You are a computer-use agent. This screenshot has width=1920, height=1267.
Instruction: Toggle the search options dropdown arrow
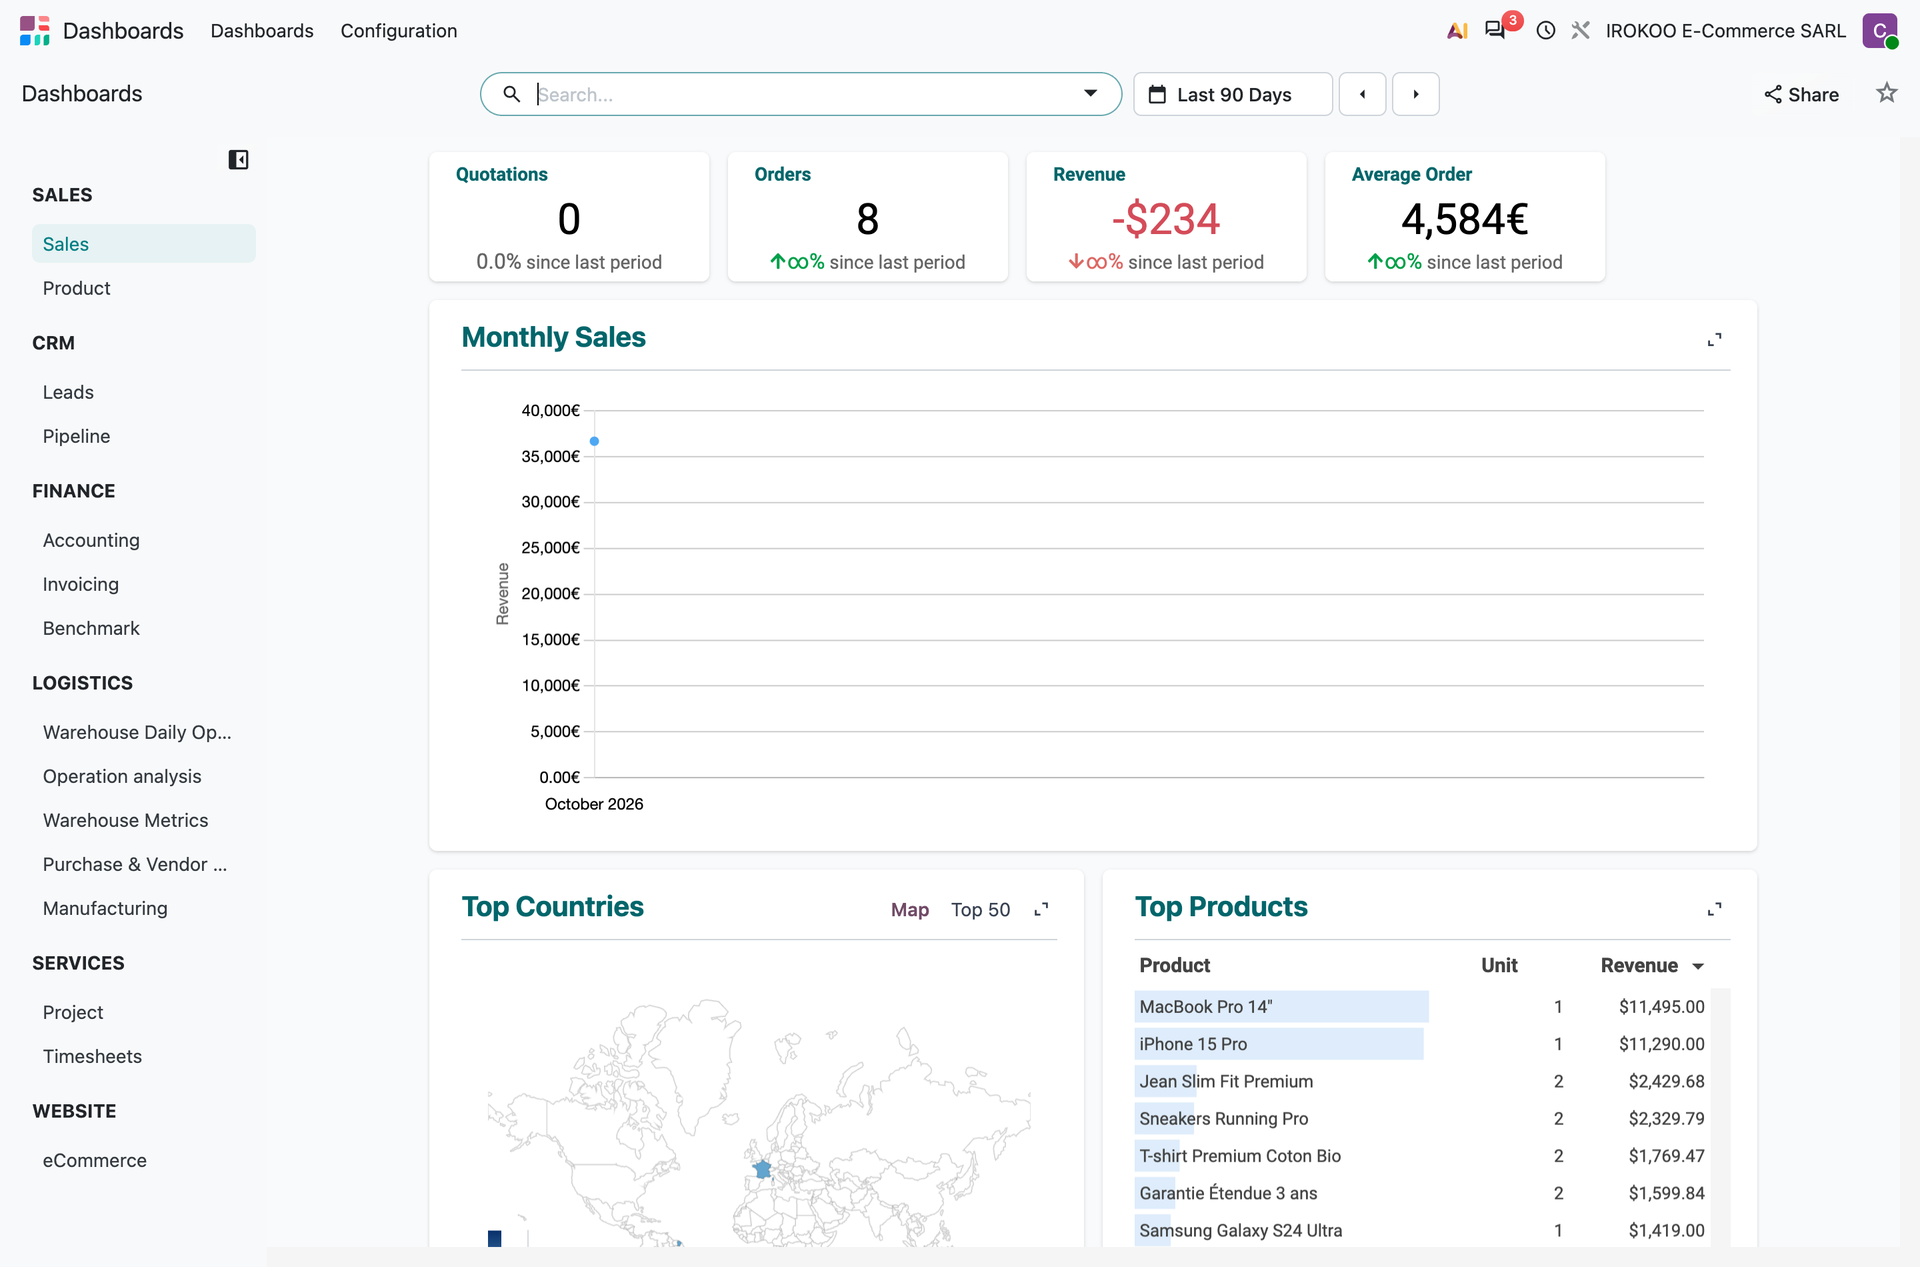(1090, 94)
